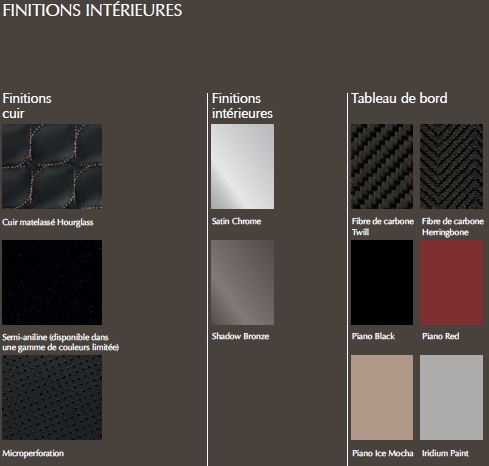Pick the Piano Black dashboard swatch
Viewport: 489px width, 466px height.
(382, 282)
